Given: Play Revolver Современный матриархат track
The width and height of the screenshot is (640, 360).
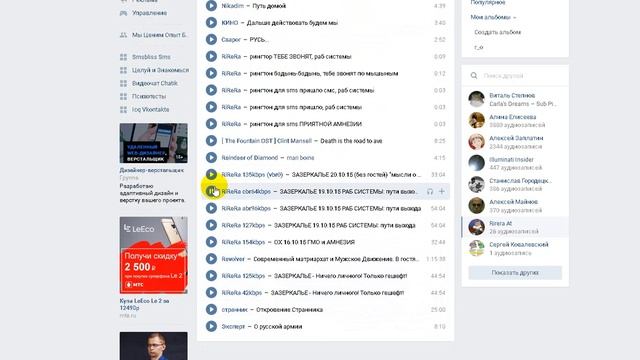Looking at the screenshot, I should pyautogui.click(x=211, y=259).
